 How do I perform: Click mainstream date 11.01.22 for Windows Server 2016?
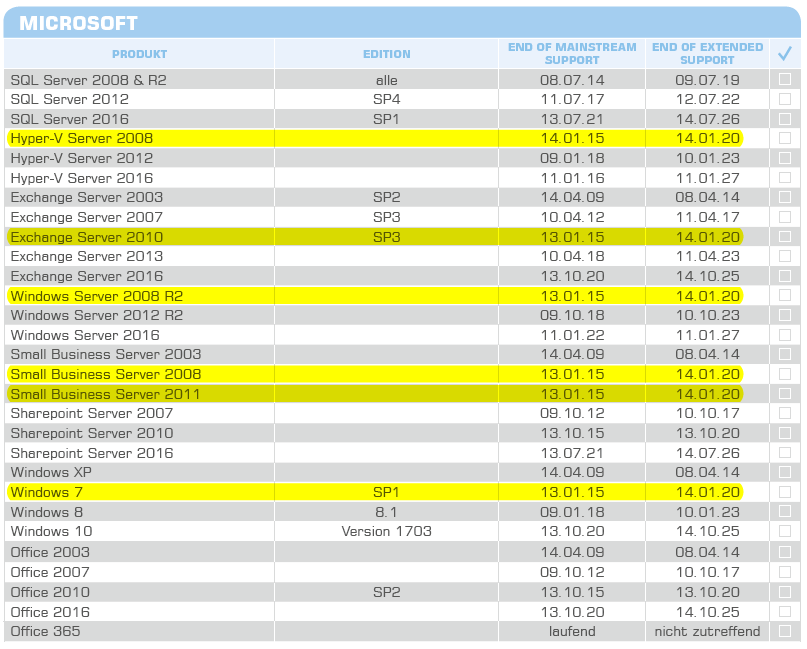[x=572, y=335]
